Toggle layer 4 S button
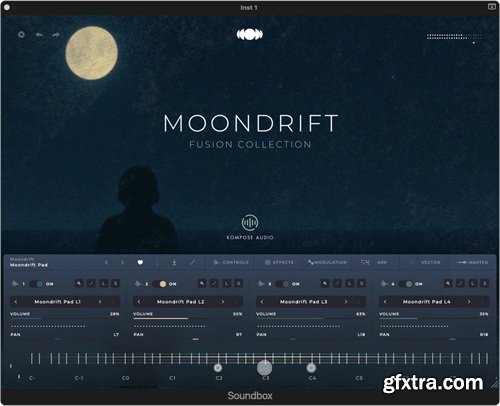 tap(484, 284)
